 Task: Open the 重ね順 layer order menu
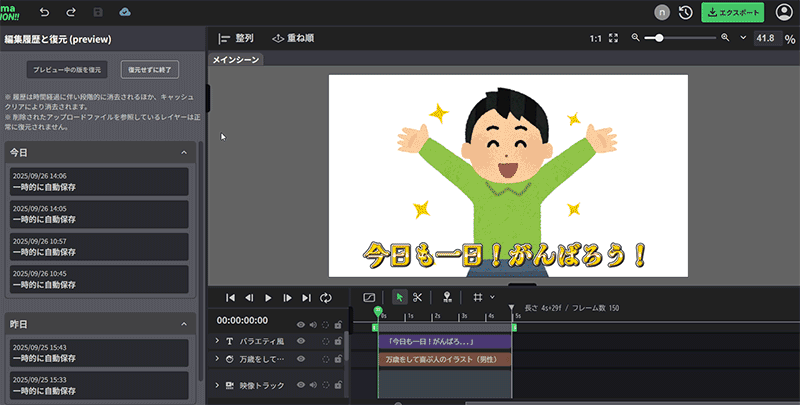291,38
